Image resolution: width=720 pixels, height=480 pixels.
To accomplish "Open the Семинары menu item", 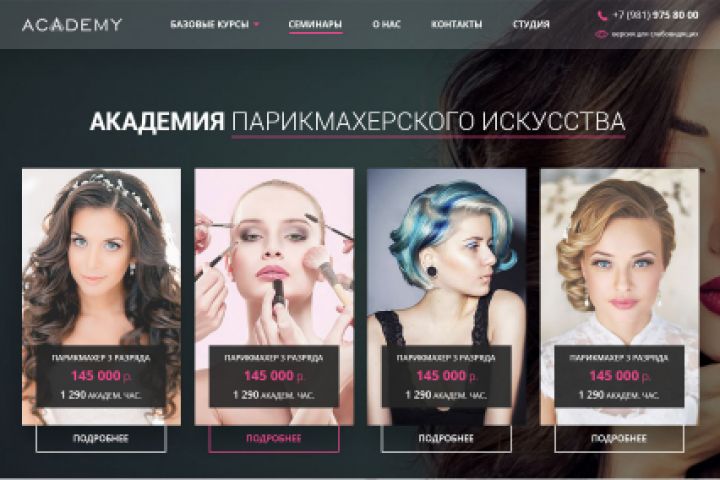I will [315, 24].
